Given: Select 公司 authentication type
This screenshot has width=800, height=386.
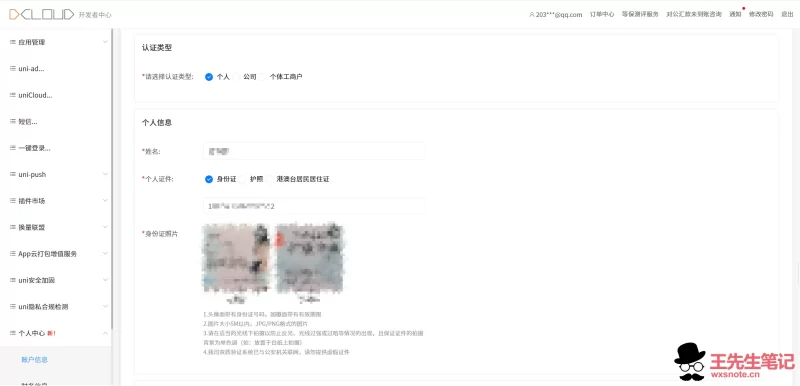Looking at the screenshot, I should pos(236,77).
